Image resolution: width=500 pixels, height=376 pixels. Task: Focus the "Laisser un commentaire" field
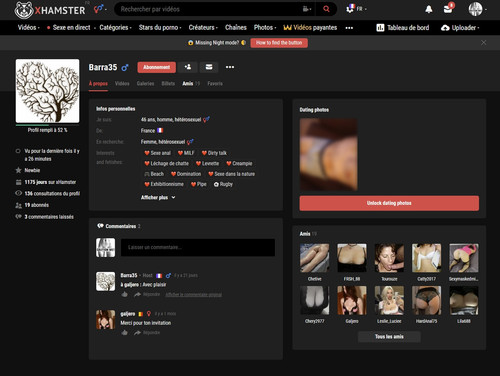coord(198,247)
